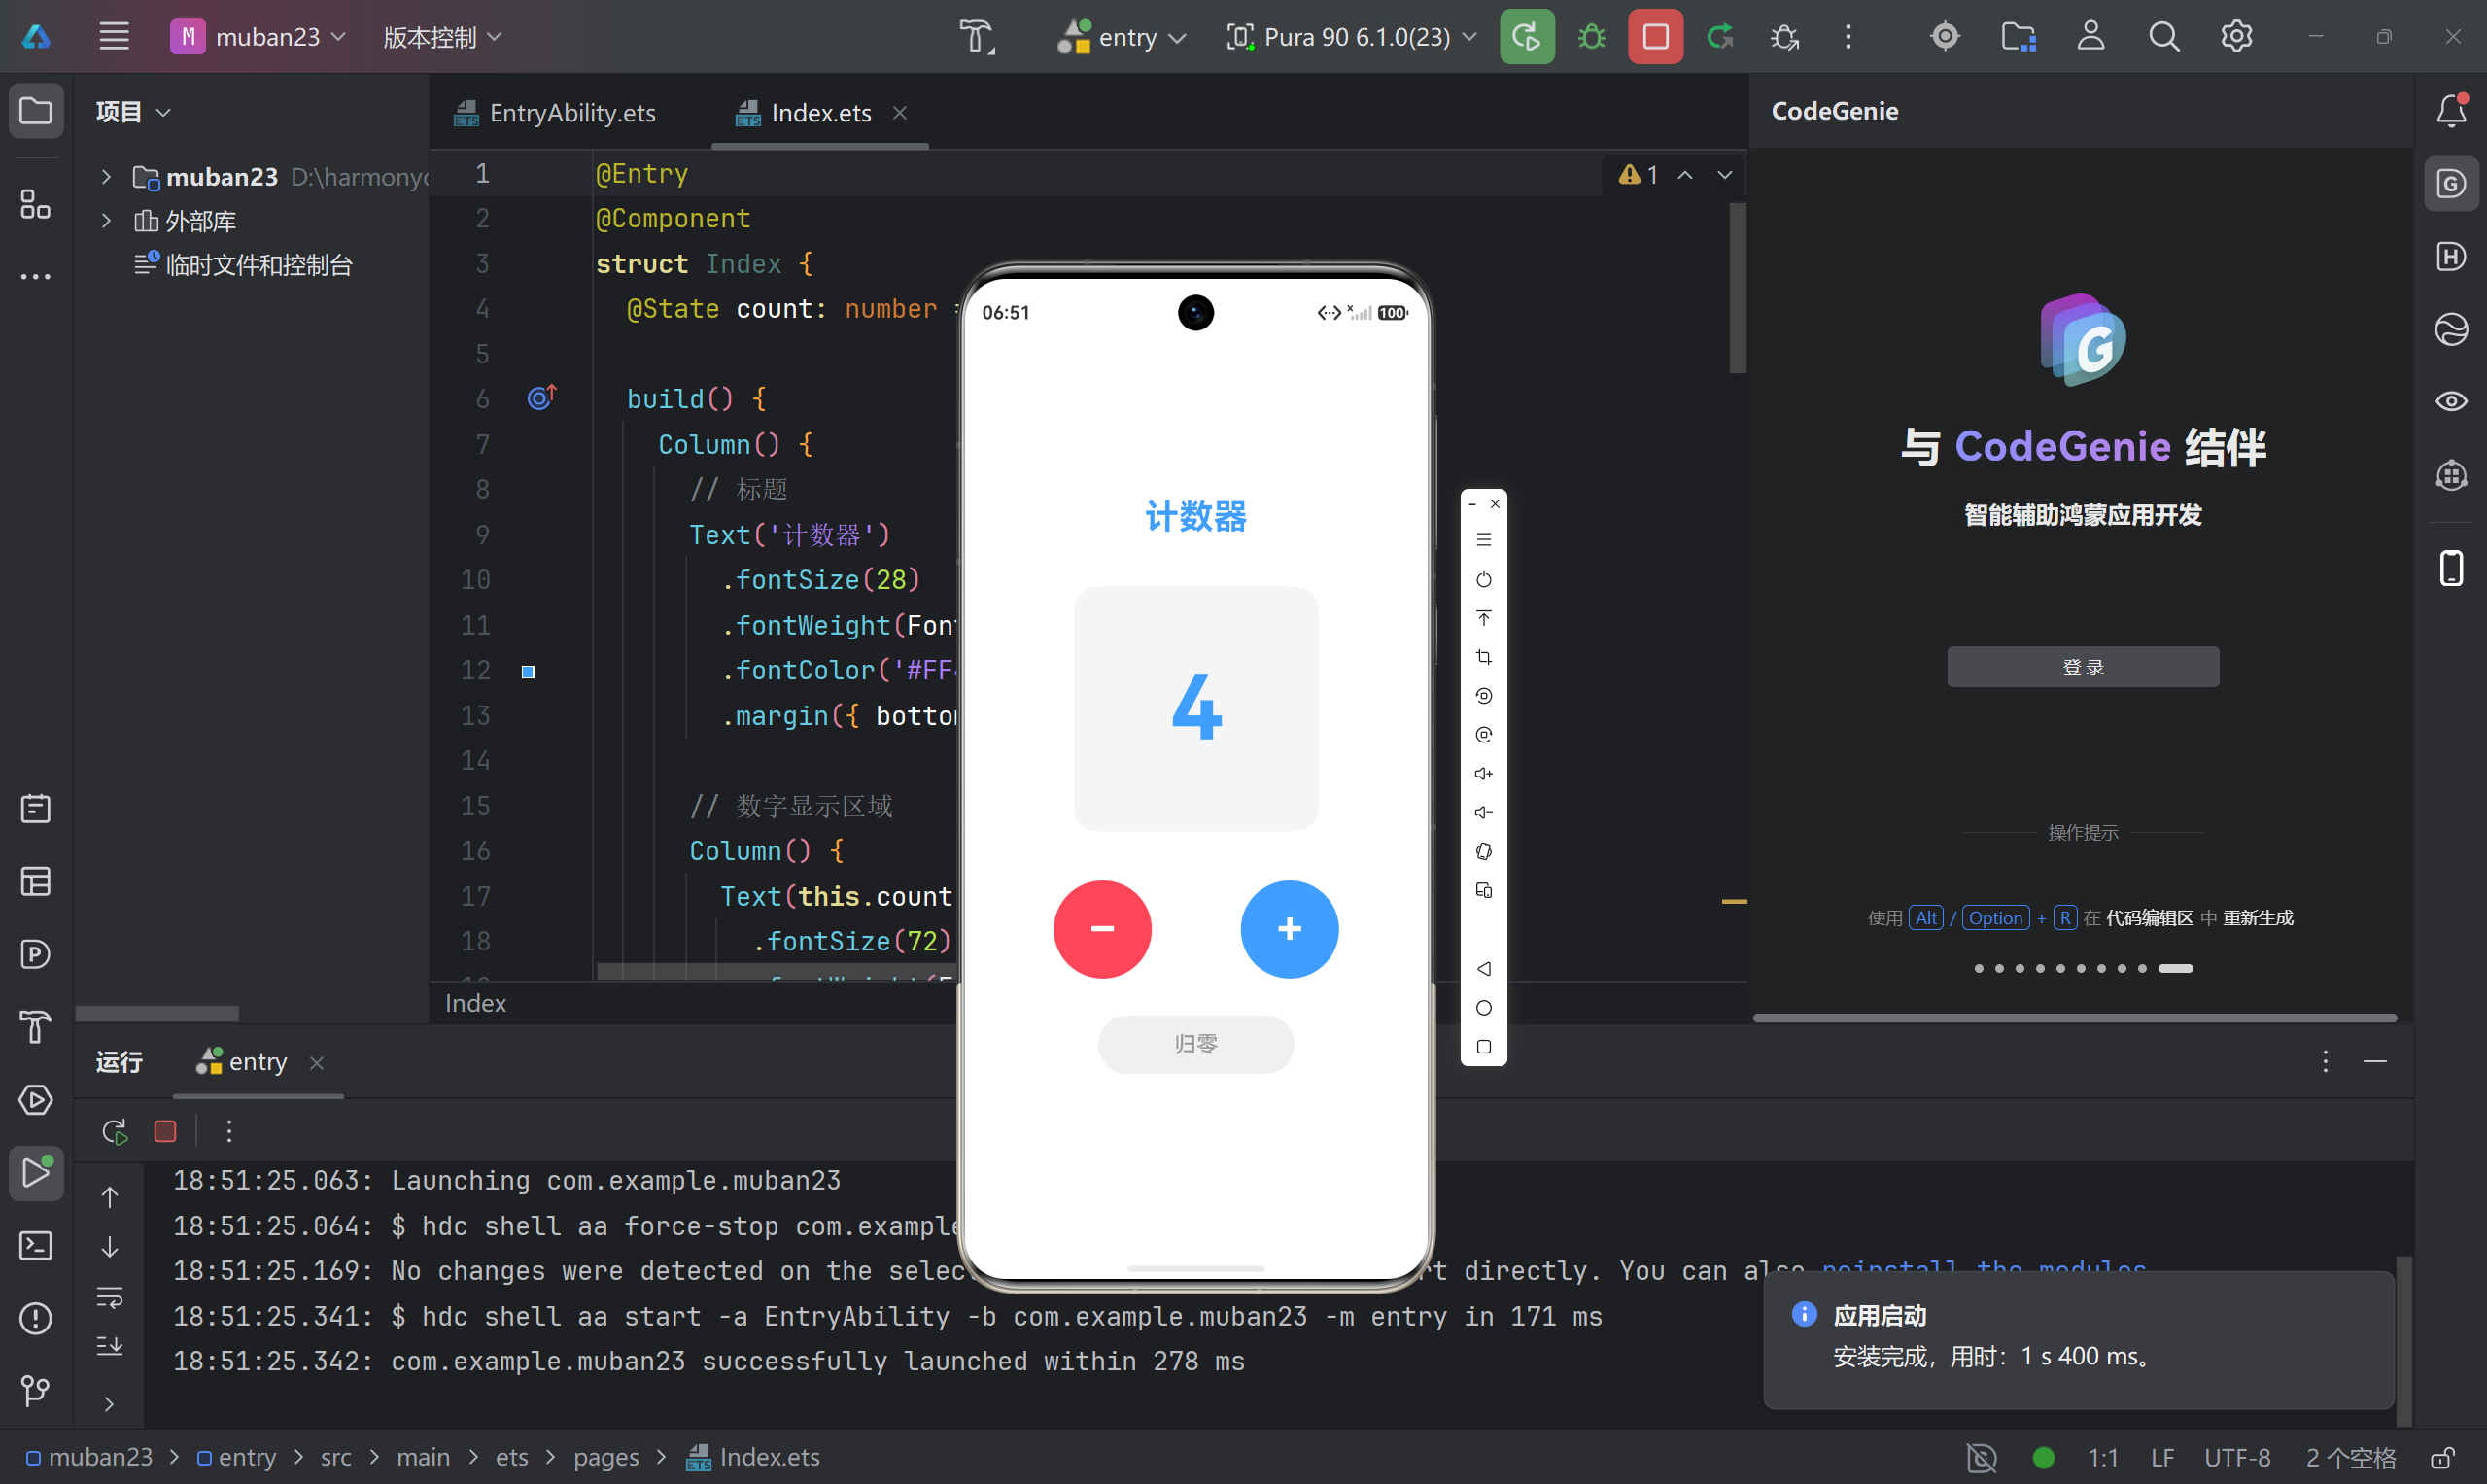
Task: Click the 登录 login button in CodeGenie
Action: (2083, 667)
